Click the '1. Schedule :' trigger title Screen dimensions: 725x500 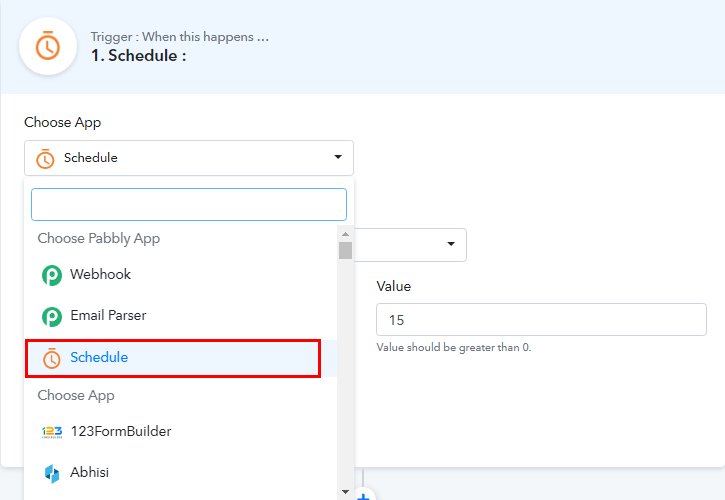(x=139, y=56)
